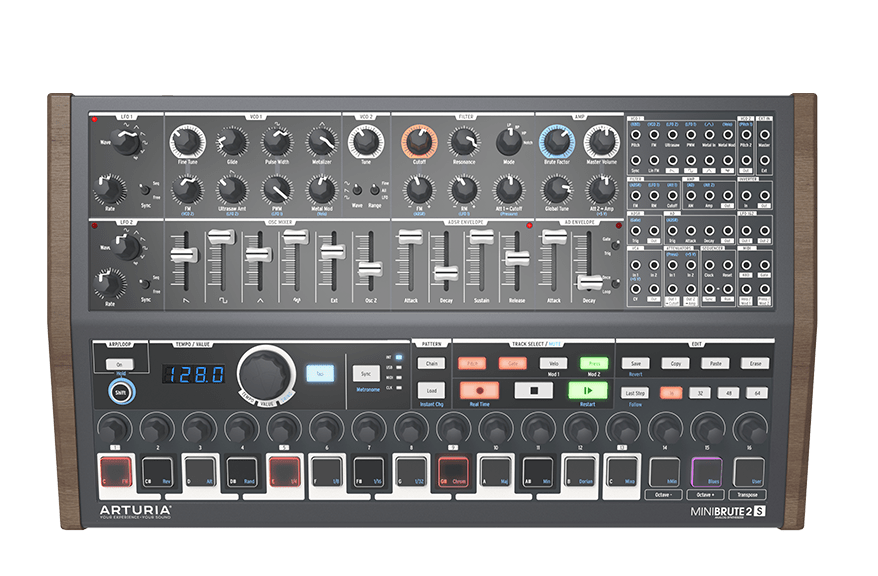Click the LFO 1 Wave selector knob
Screen dimensions: 878x576
pyautogui.click(x=126, y=142)
